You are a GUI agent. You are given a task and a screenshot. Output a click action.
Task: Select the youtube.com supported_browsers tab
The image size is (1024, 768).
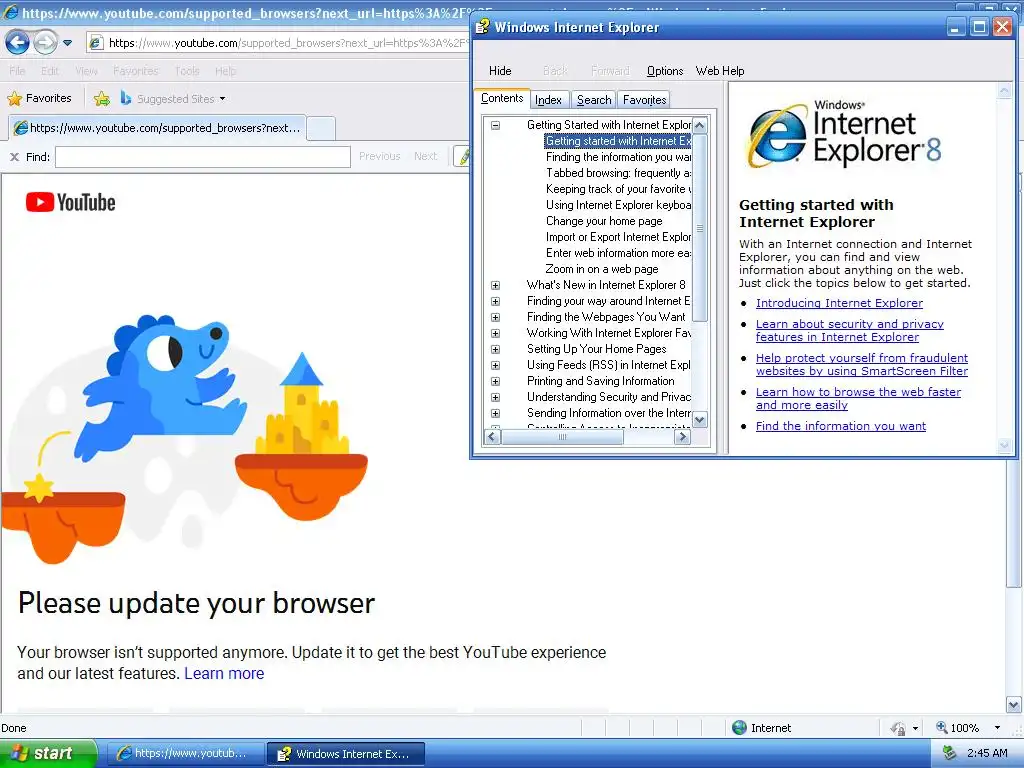(157, 128)
